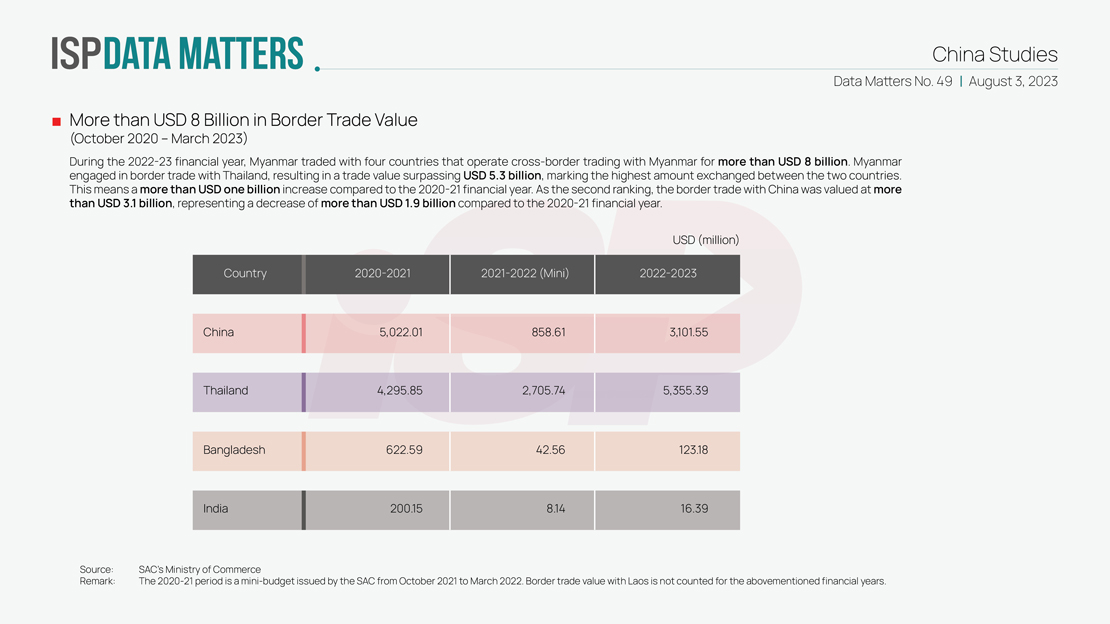Click the teal dot after the Data Matters logo

coord(317,69)
